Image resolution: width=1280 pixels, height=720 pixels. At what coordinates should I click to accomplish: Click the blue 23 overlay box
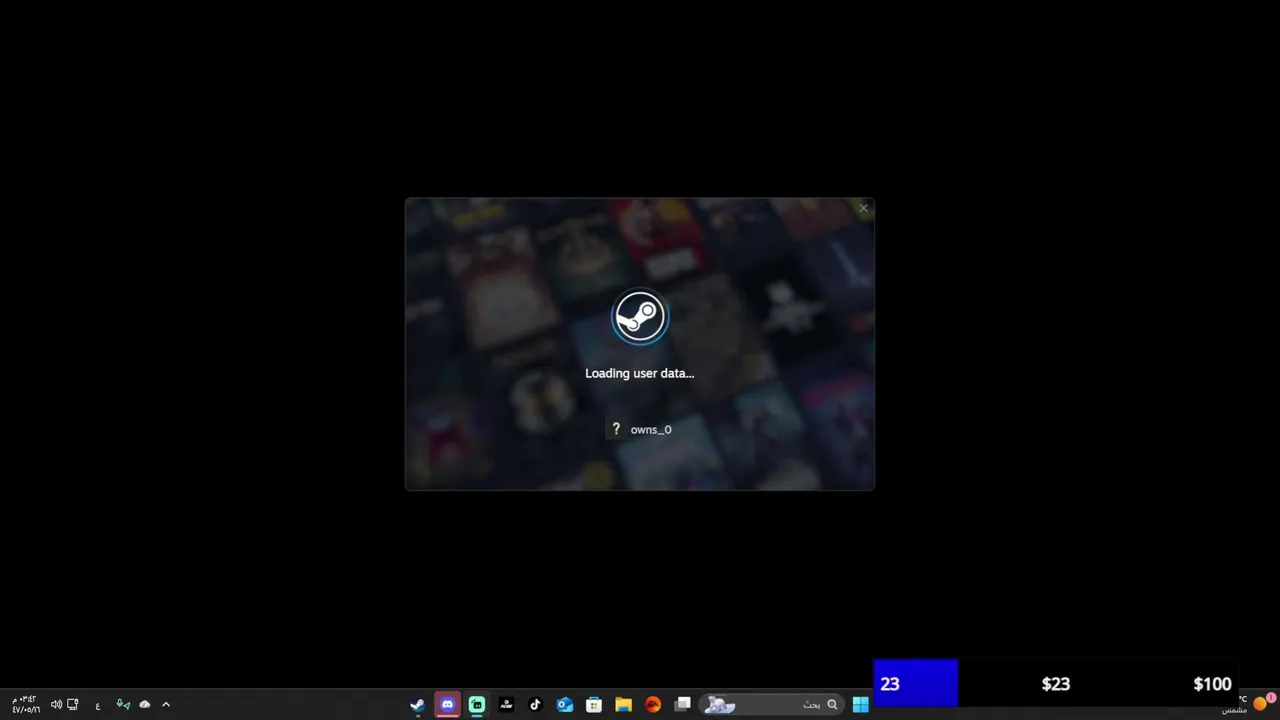(915, 683)
